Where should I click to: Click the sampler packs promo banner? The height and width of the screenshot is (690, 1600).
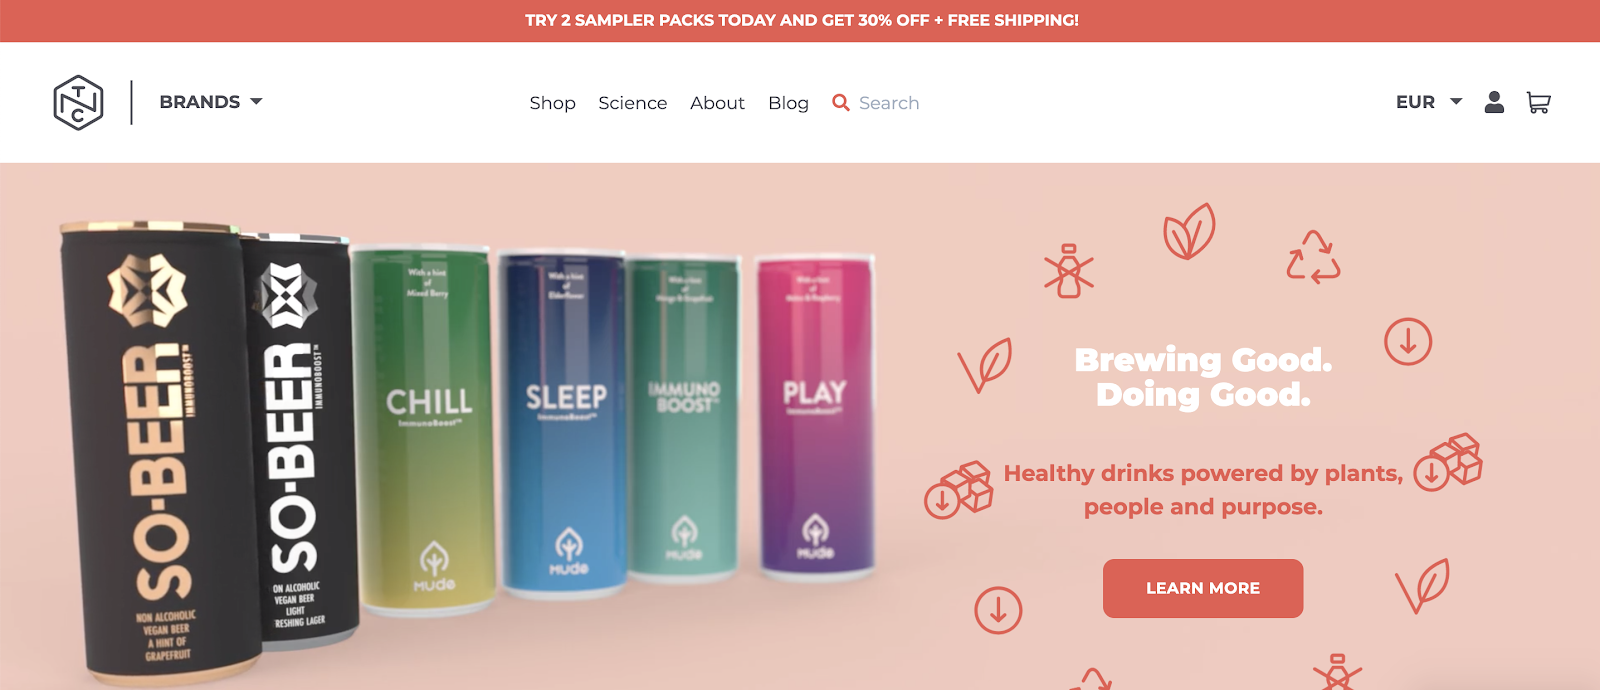[x=800, y=21]
